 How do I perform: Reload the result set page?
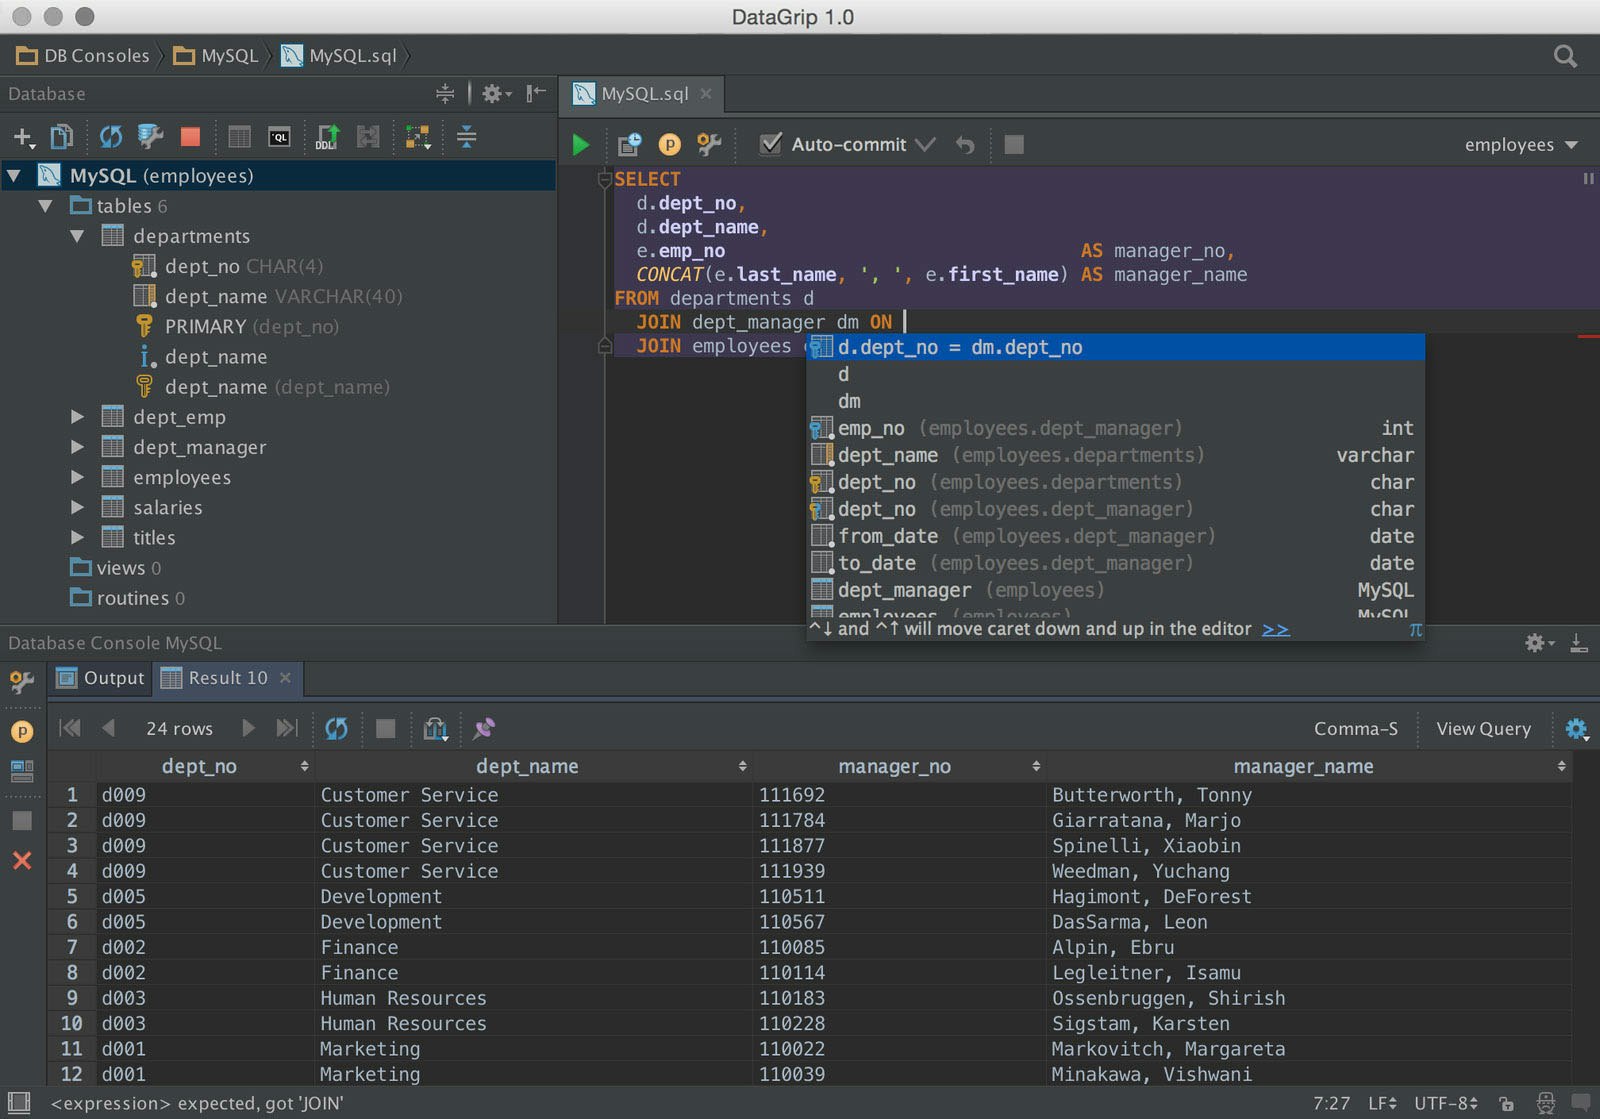point(337,729)
